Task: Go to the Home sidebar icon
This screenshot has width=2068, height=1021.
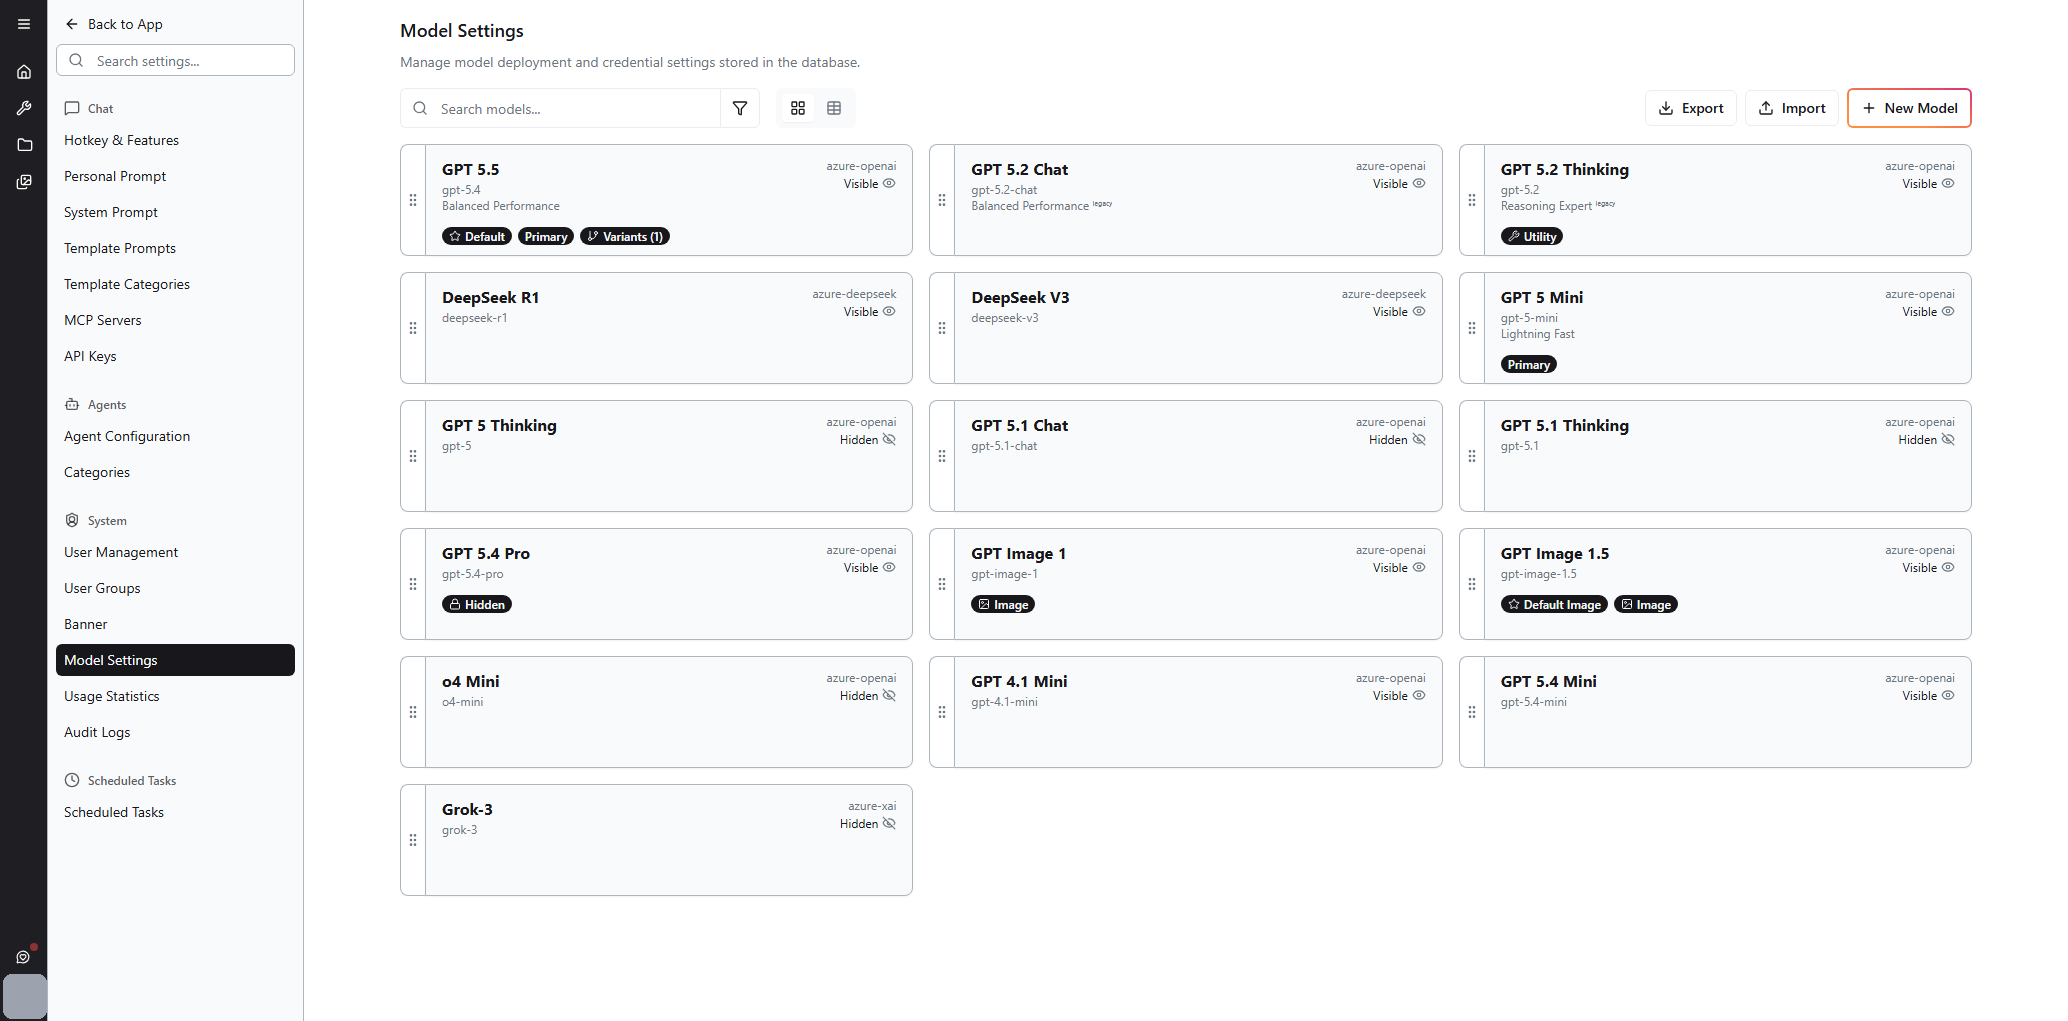Action: tap(24, 72)
